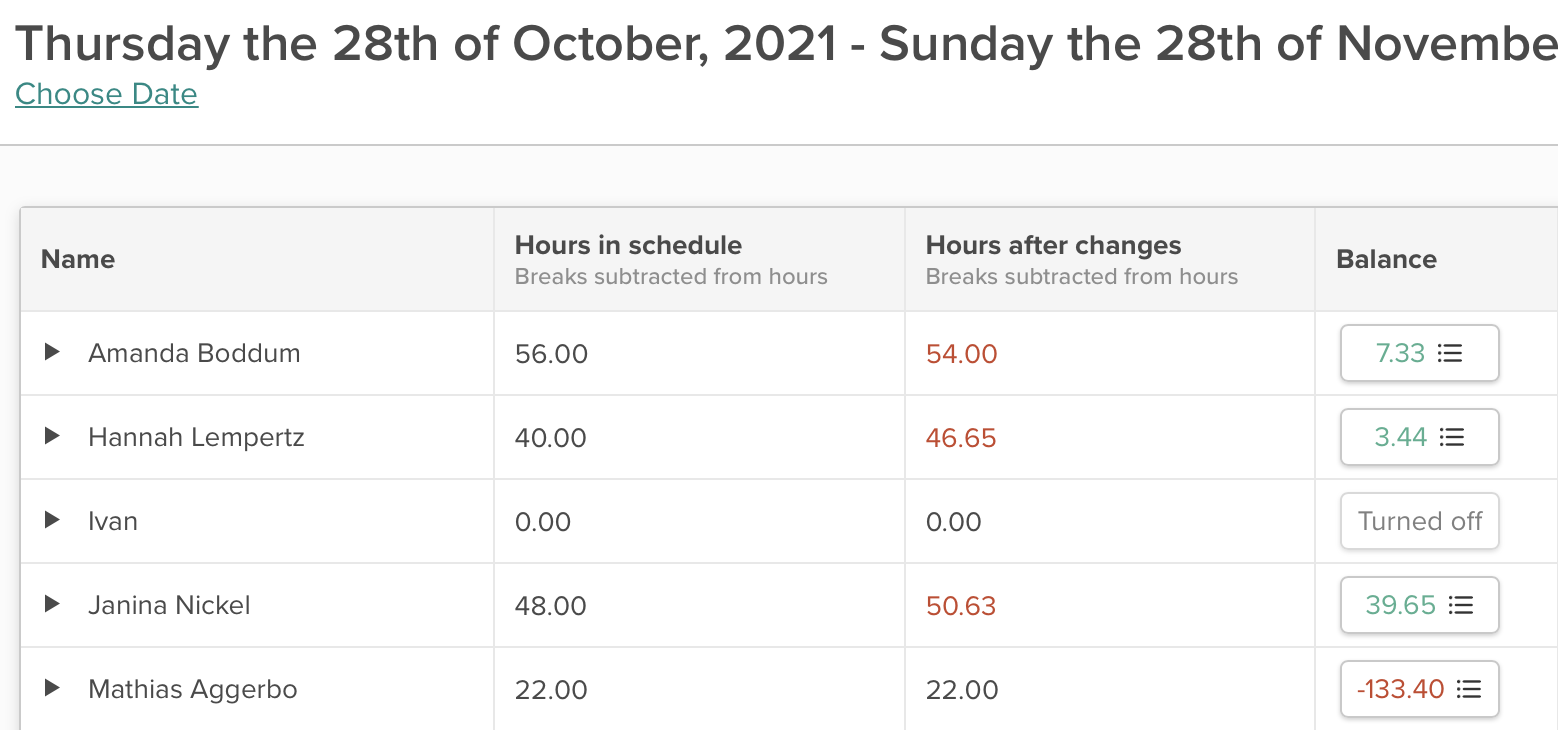The image size is (1558, 730).
Task: Click the Turned off button in Ivan's row
Action: coord(1419,521)
